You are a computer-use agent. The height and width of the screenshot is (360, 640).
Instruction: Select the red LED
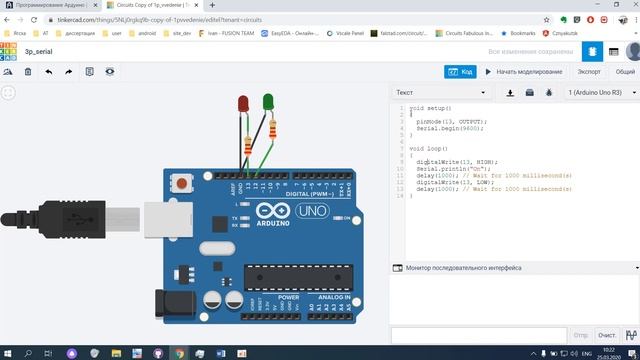243,104
